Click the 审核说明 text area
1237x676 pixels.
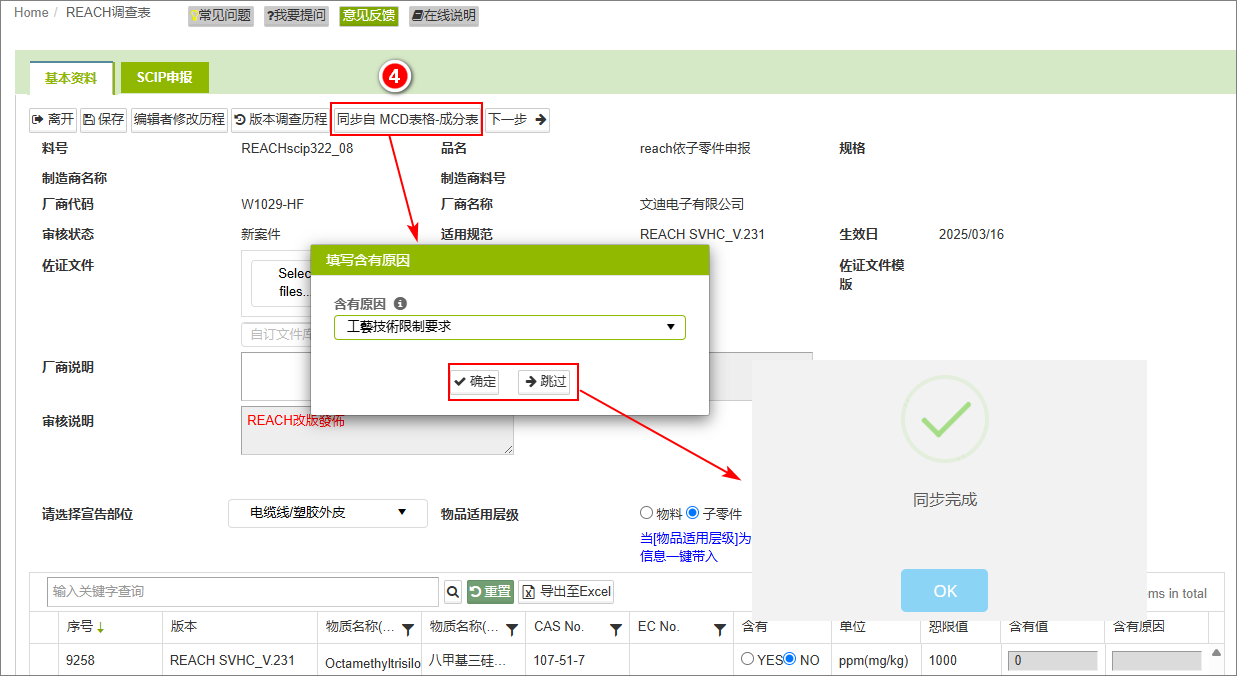click(x=378, y=431)
